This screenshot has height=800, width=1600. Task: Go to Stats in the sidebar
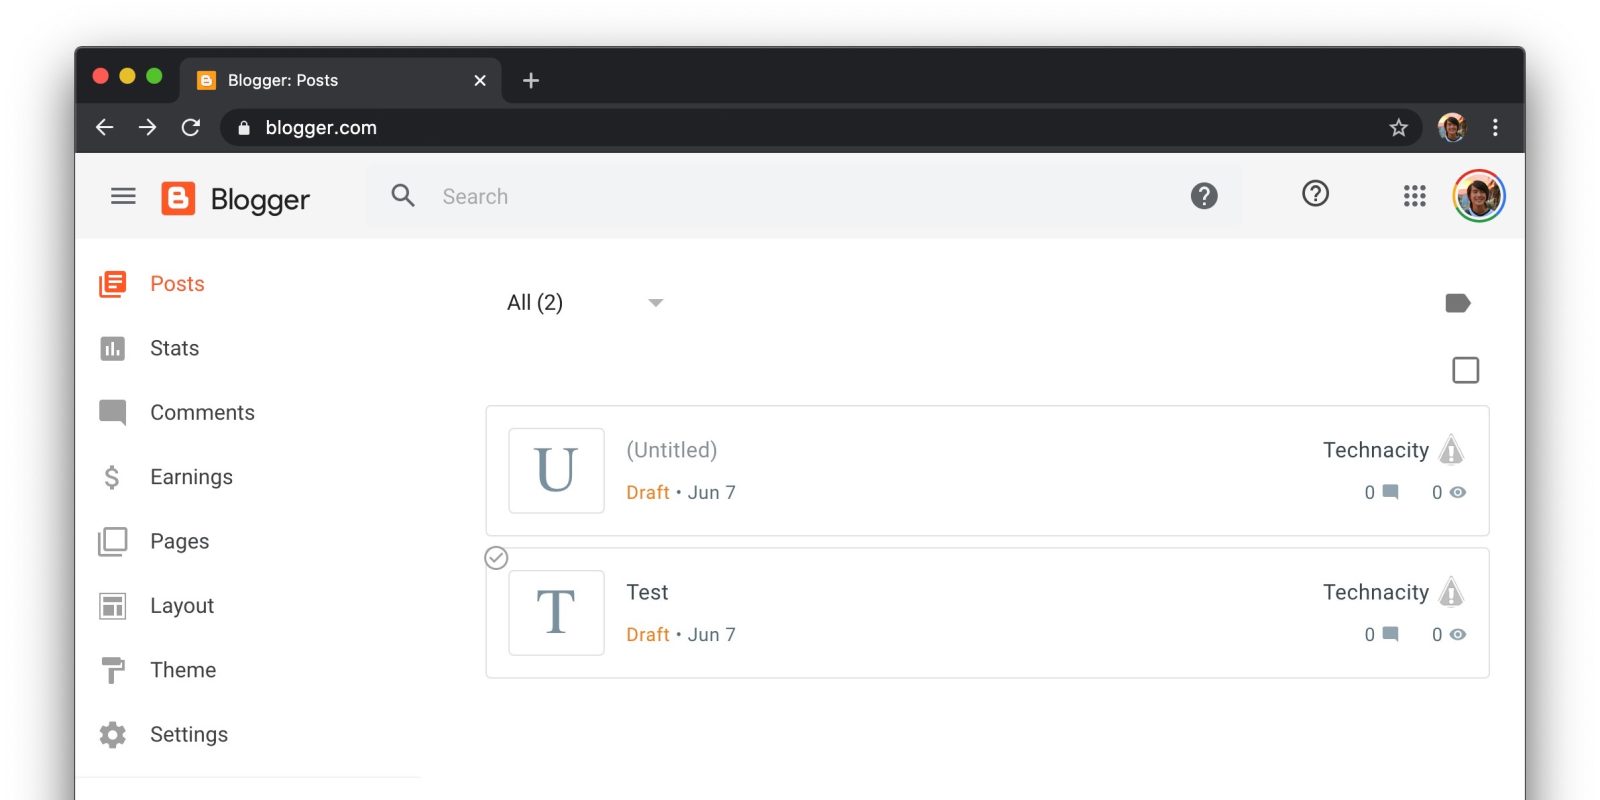click(174, 348)
